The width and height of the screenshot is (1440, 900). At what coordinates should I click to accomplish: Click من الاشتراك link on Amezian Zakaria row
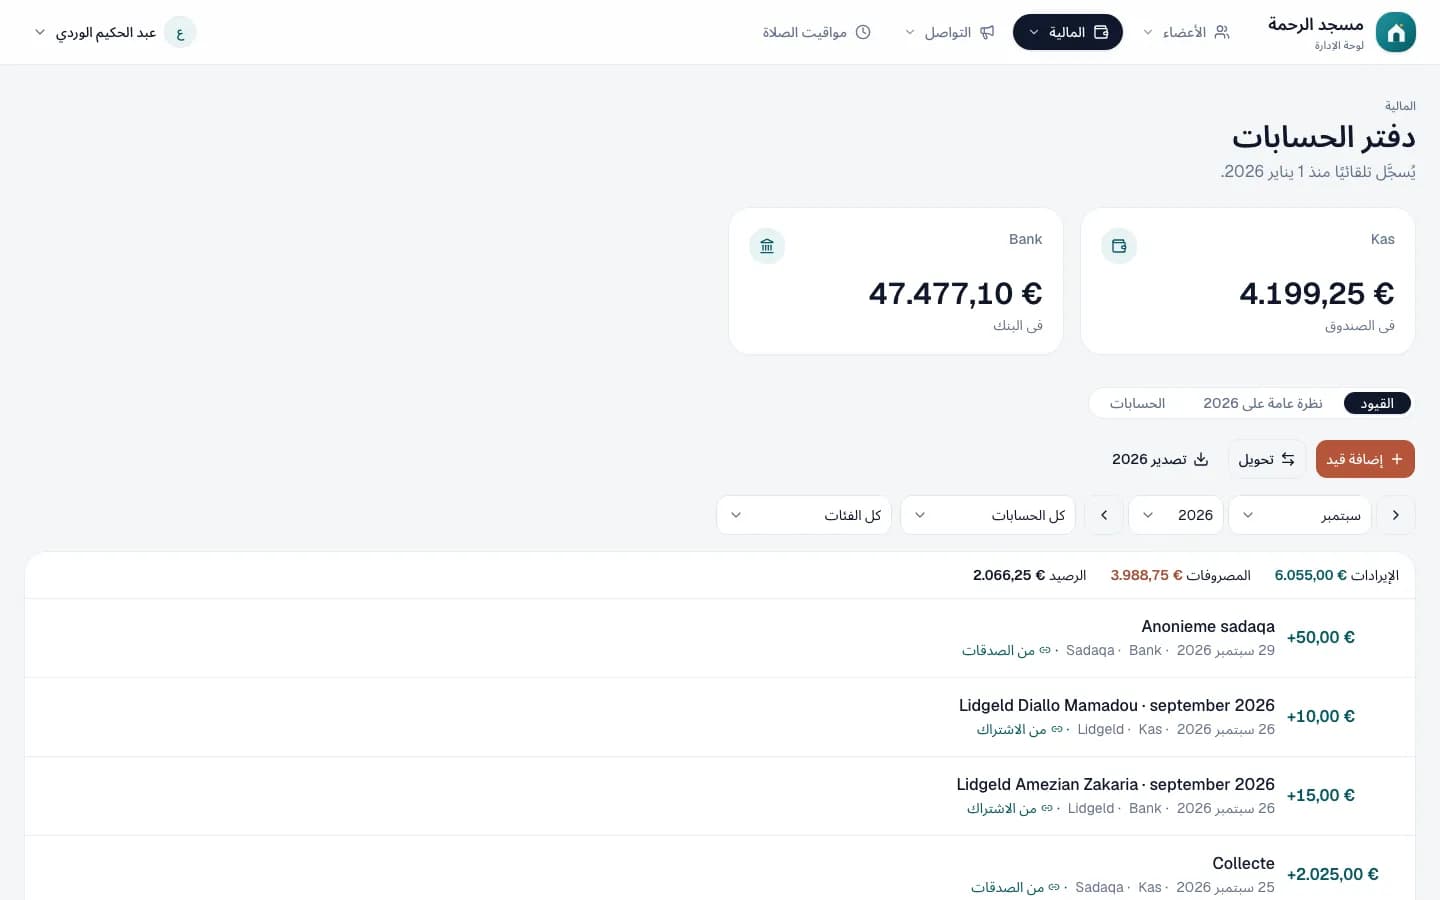tap(1010, 808)
